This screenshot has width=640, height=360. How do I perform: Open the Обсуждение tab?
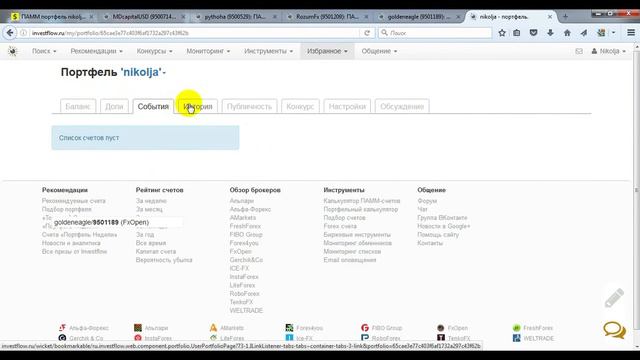(402, 106)
